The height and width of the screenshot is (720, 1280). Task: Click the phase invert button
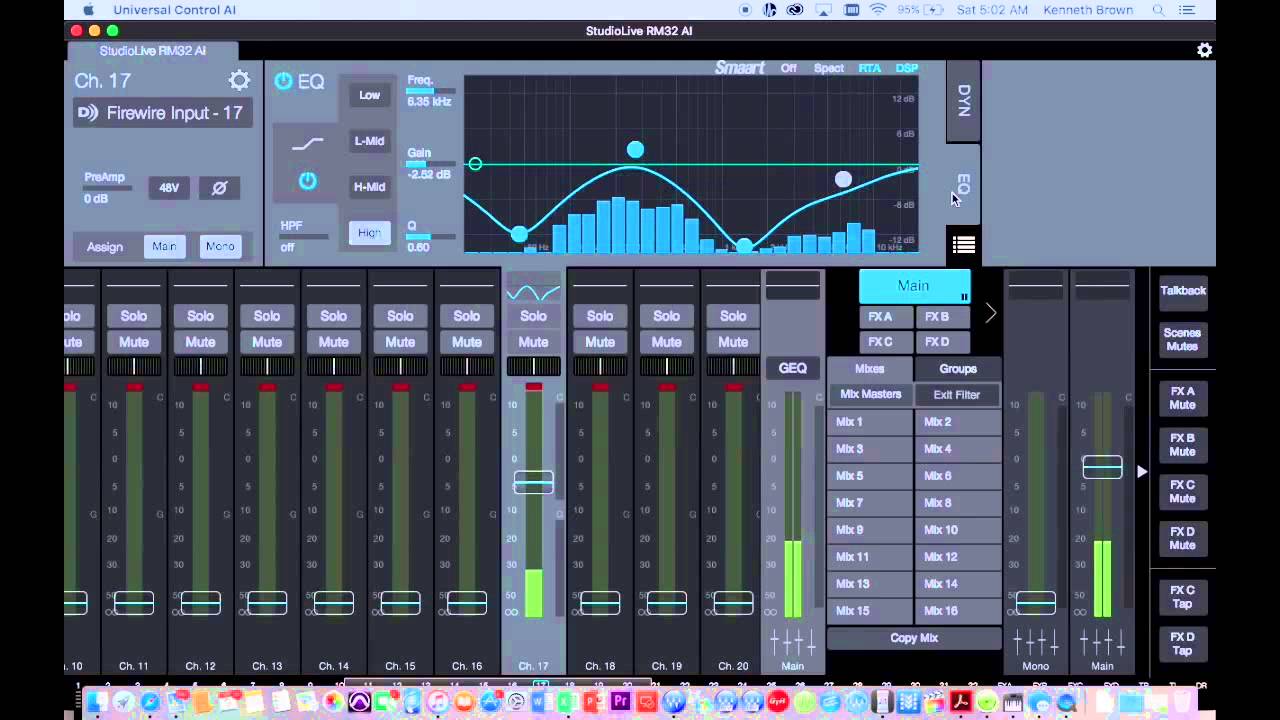point(220,187)
